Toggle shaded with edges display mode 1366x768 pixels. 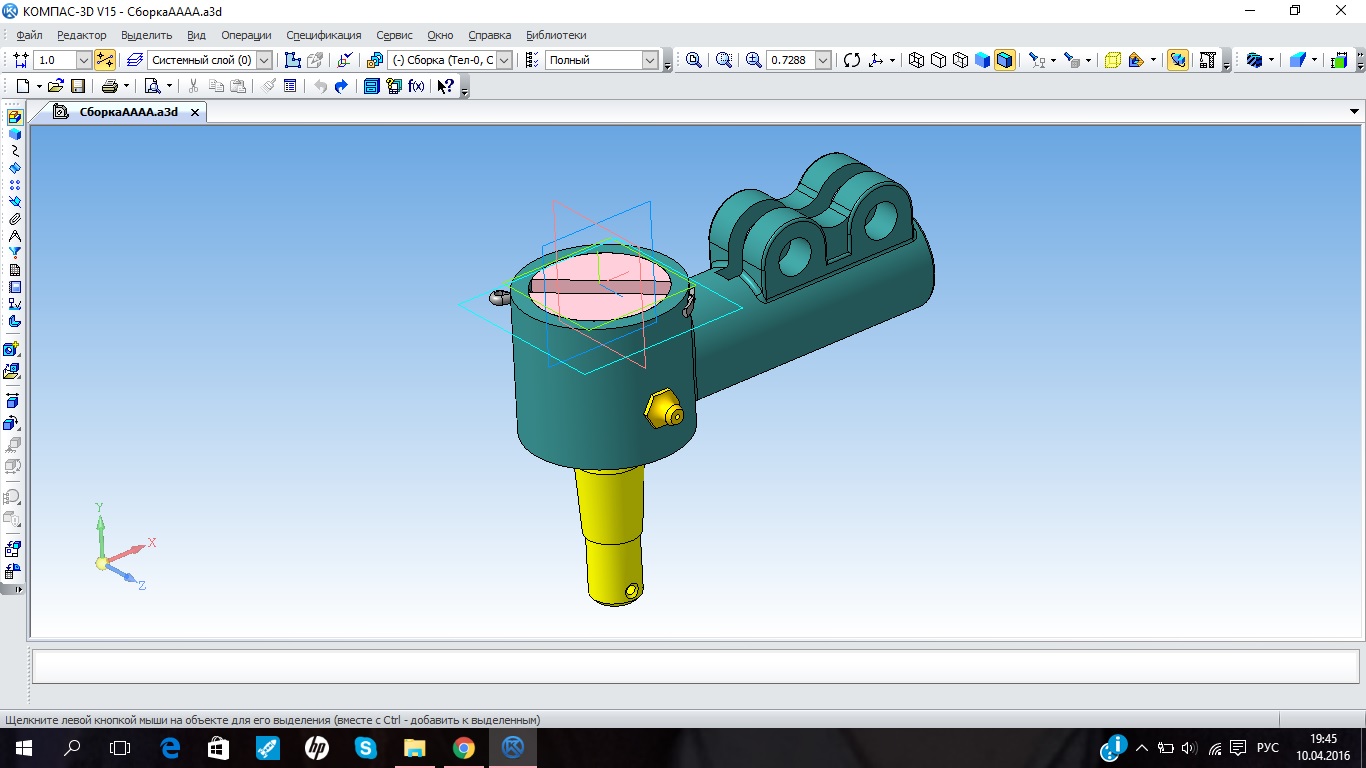click(x=1004, y=60)
